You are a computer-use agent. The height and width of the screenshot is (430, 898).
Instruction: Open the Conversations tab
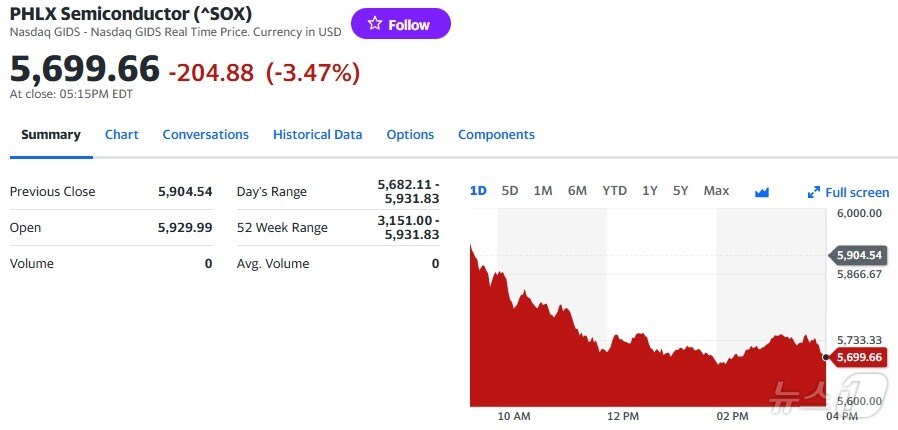[205, 135]
